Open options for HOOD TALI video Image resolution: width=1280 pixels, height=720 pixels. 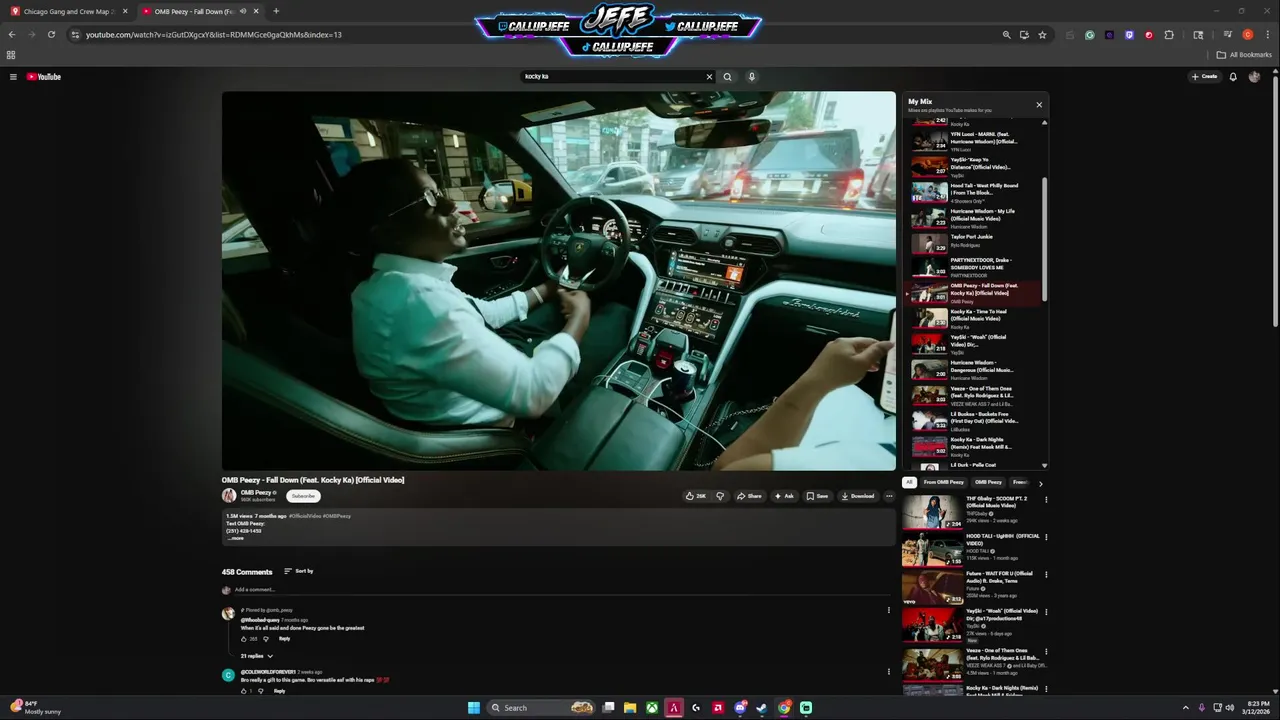click(1046, 537)
